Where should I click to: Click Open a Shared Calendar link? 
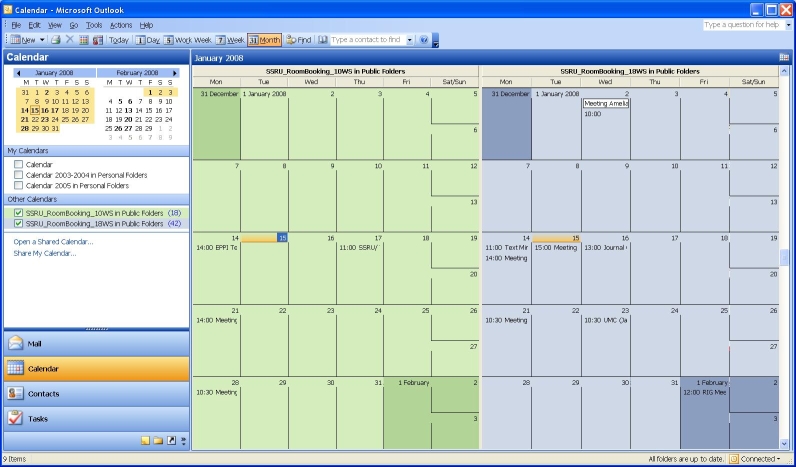[53, 242]
